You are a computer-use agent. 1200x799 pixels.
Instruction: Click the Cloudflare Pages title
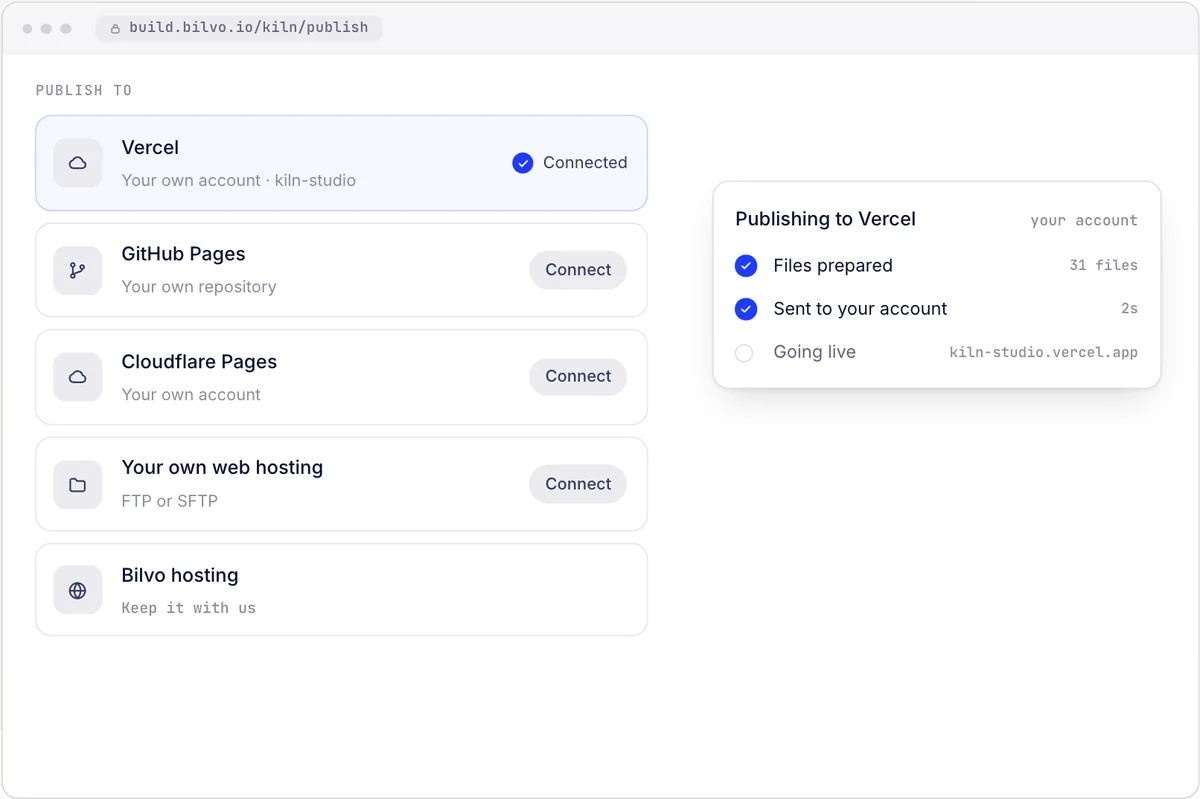point(199,362)
